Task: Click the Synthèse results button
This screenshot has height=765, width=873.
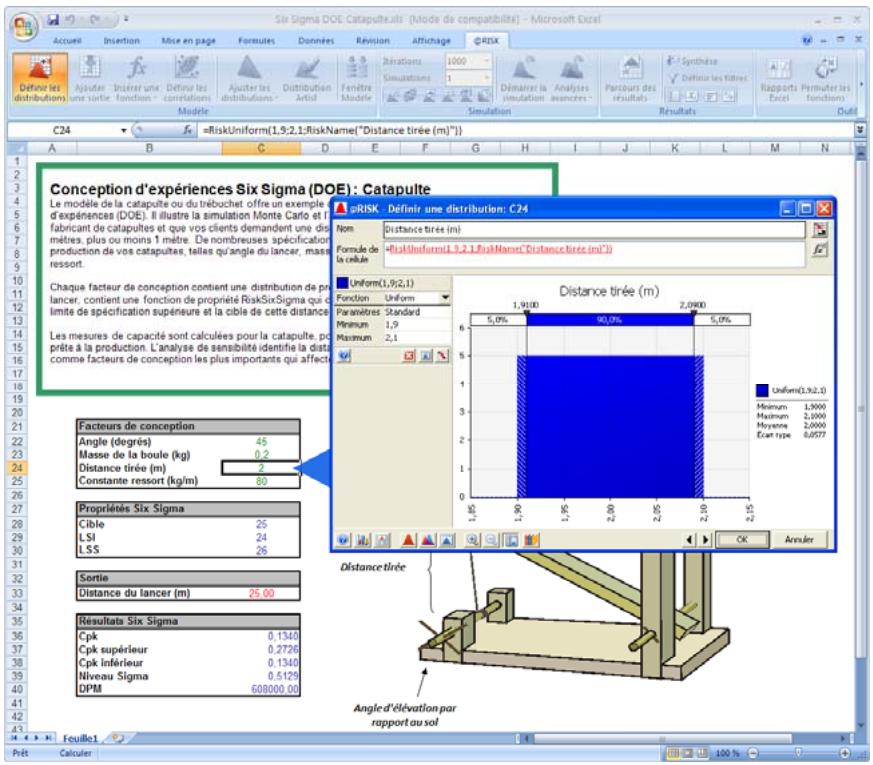Action: 693,61
